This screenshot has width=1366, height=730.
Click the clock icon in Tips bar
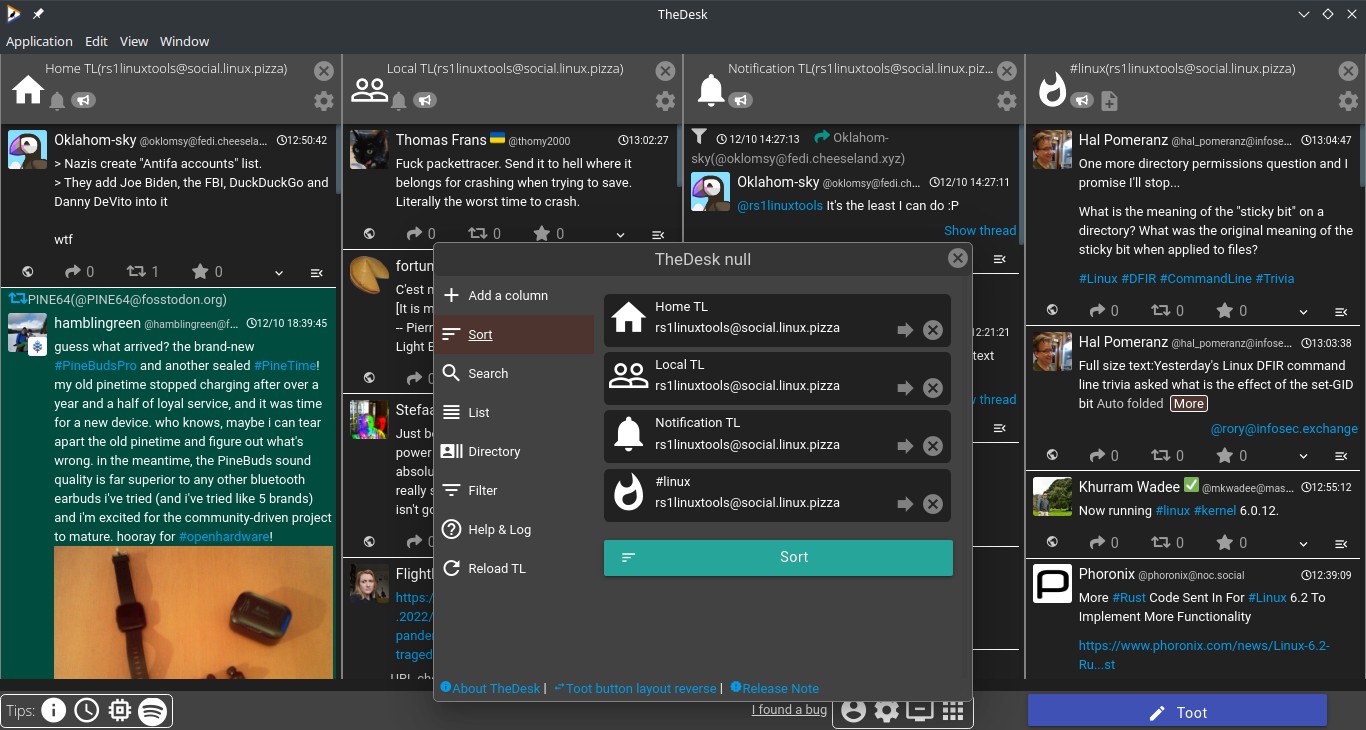[87, 711]
